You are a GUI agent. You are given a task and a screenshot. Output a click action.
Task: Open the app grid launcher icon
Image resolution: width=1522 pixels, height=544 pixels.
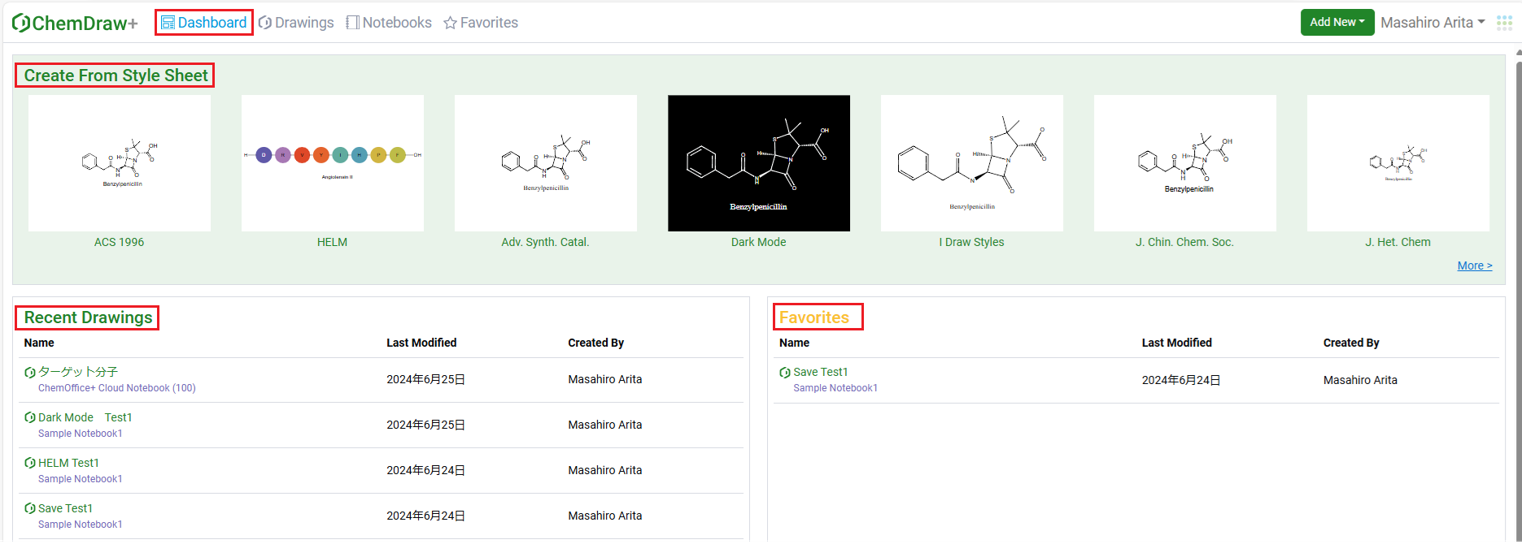[x=1504, y=23]
